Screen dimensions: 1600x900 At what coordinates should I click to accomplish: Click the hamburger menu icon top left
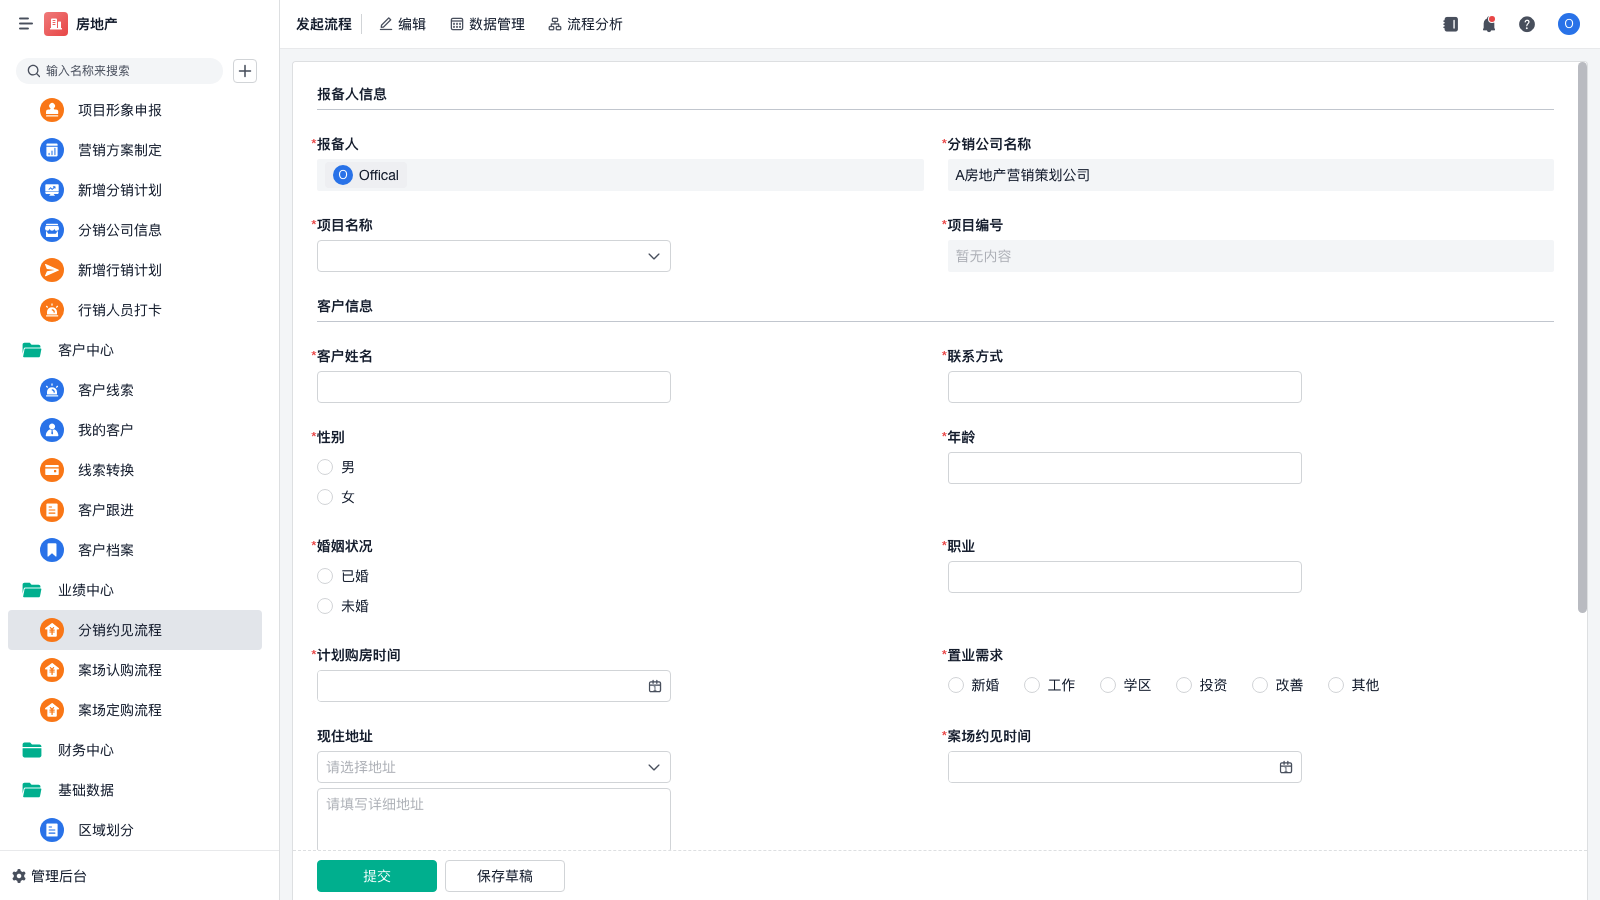pyautogui.click(x=25, y=24)
